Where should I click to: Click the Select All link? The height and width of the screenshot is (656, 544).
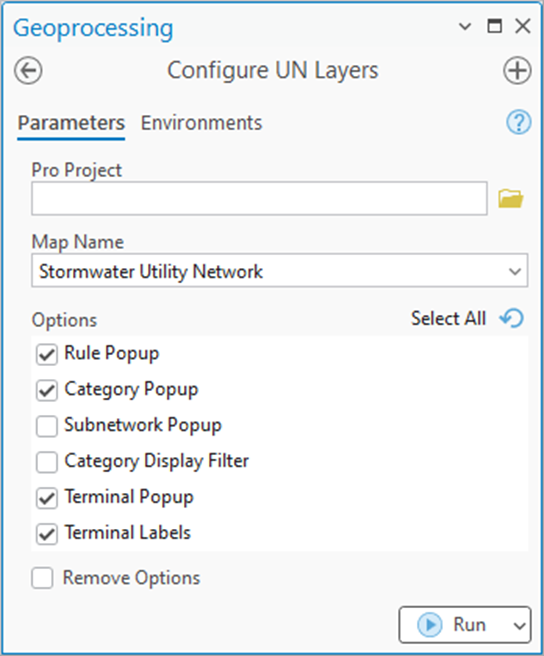448,318
